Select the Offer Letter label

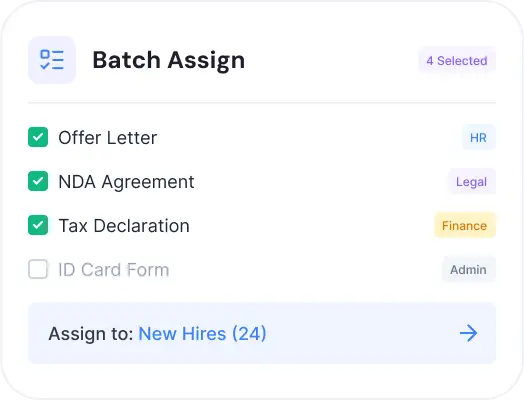coord(108,138)
